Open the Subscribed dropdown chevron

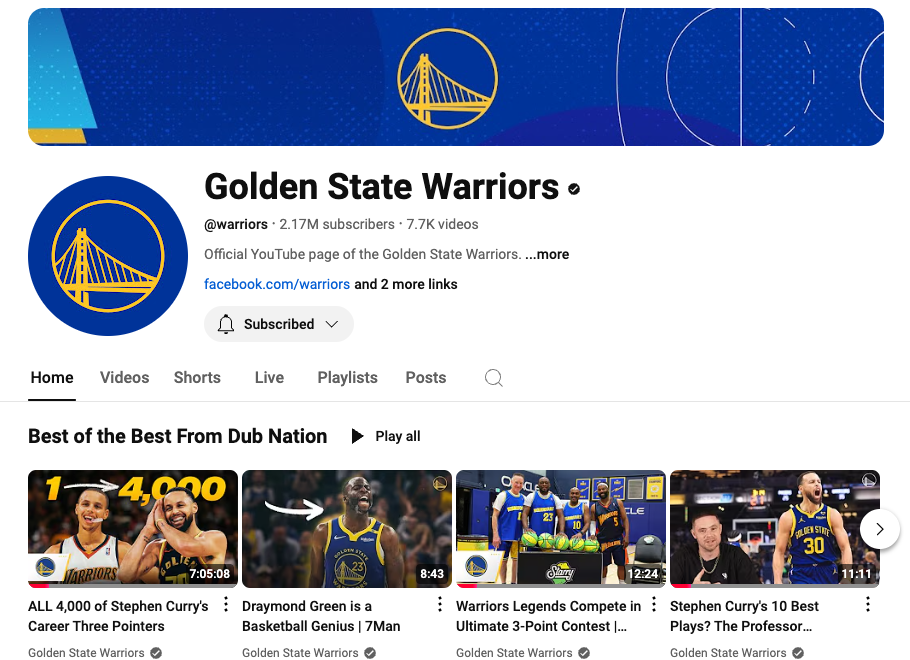point(331,324)
